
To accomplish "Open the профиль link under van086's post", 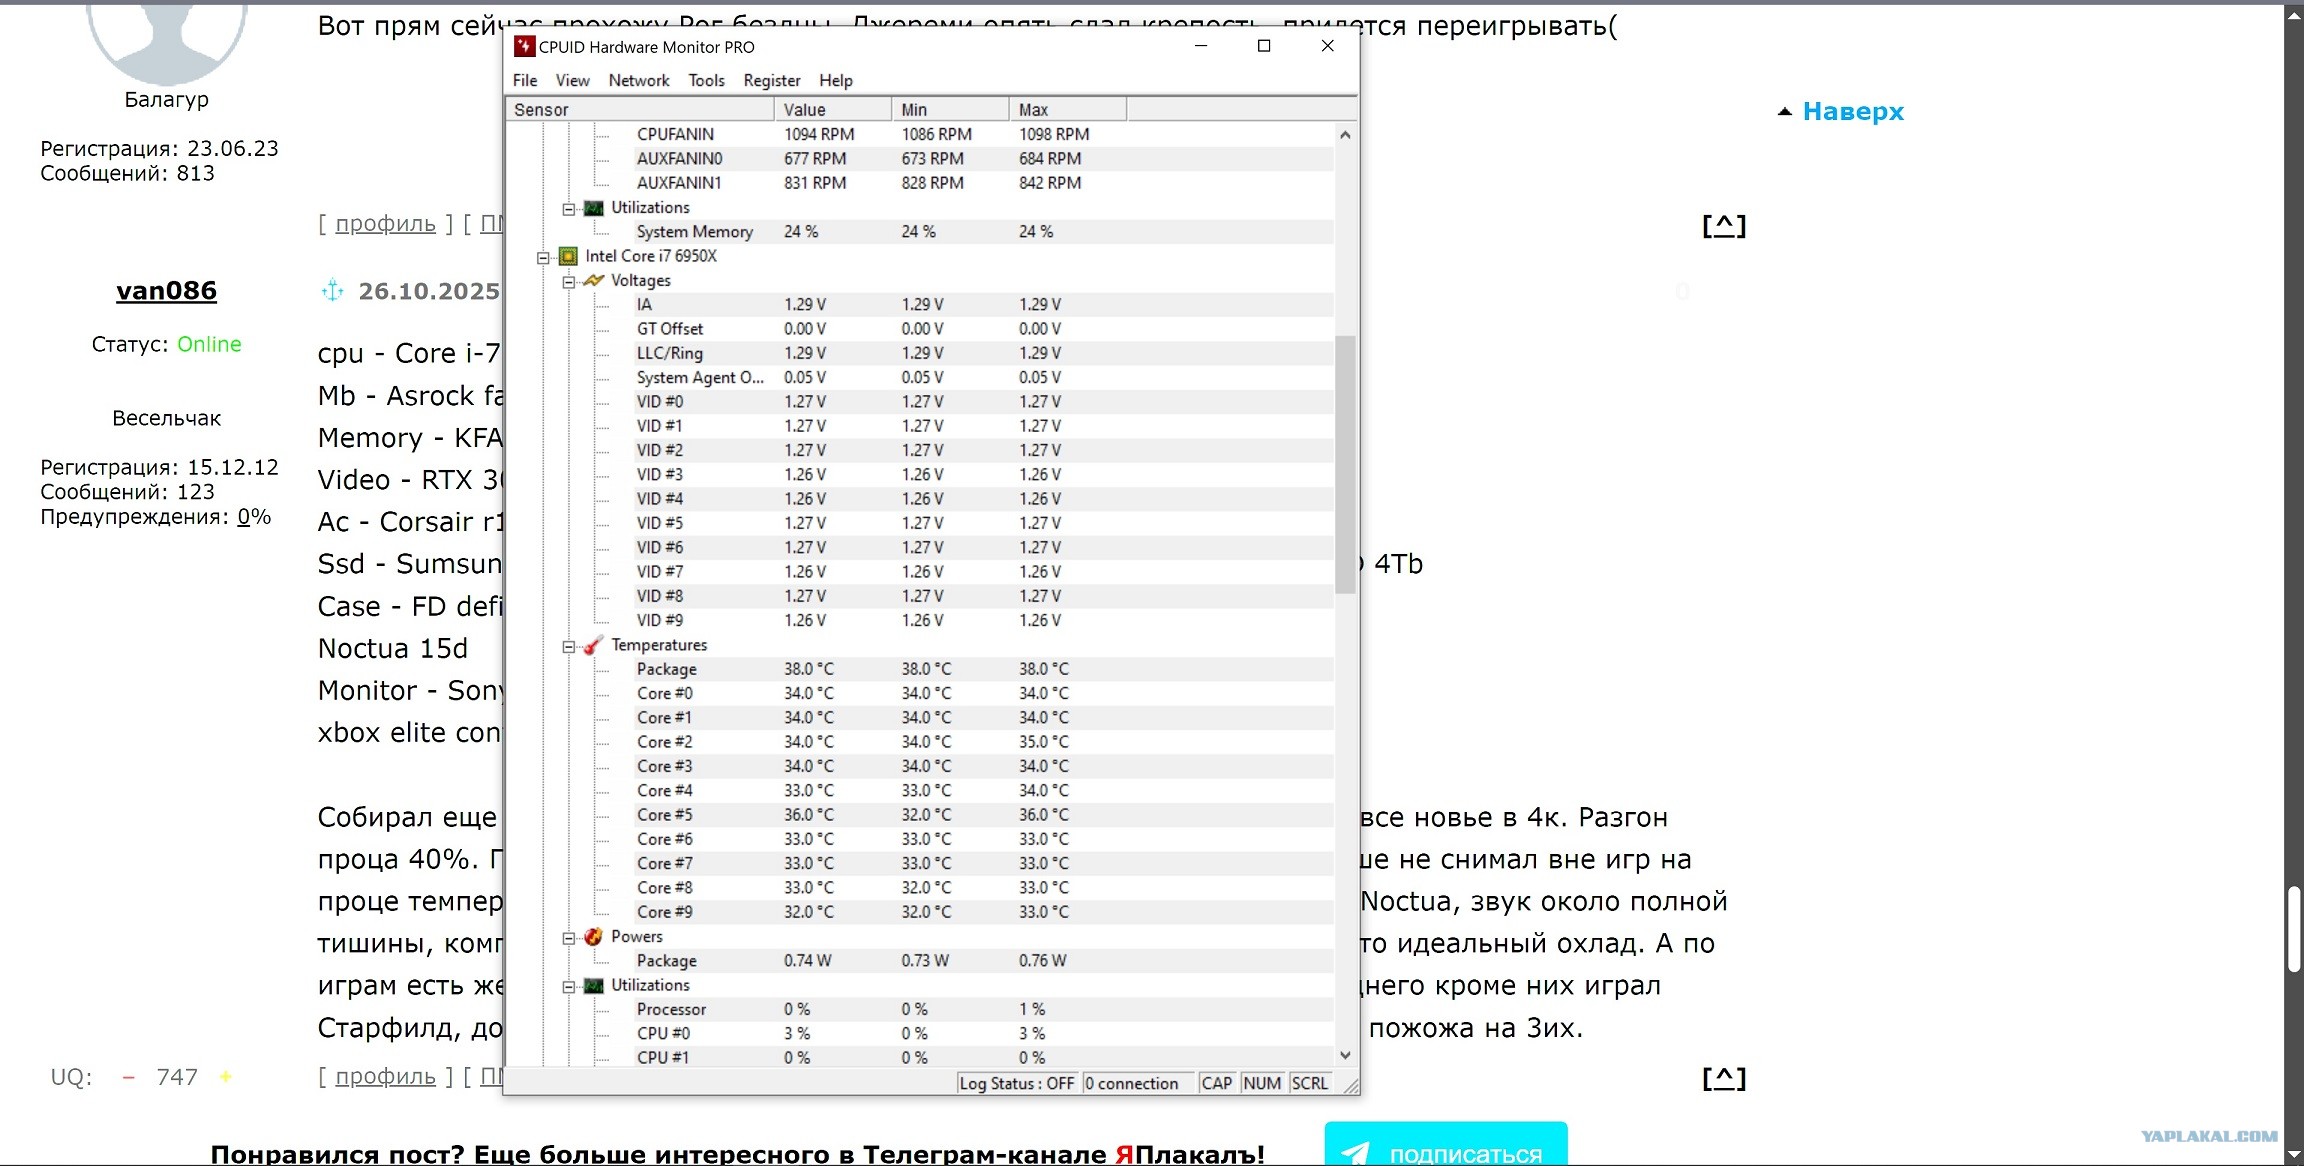I will [x=385, y=1076].
